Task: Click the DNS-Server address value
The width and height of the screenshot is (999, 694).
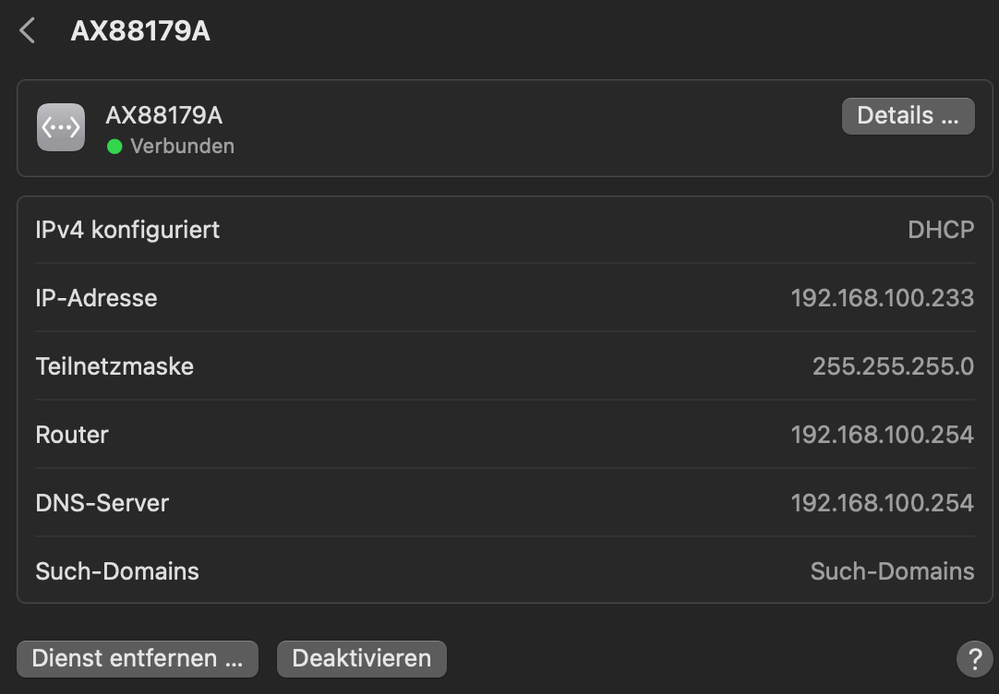Action: click(882, 503)
